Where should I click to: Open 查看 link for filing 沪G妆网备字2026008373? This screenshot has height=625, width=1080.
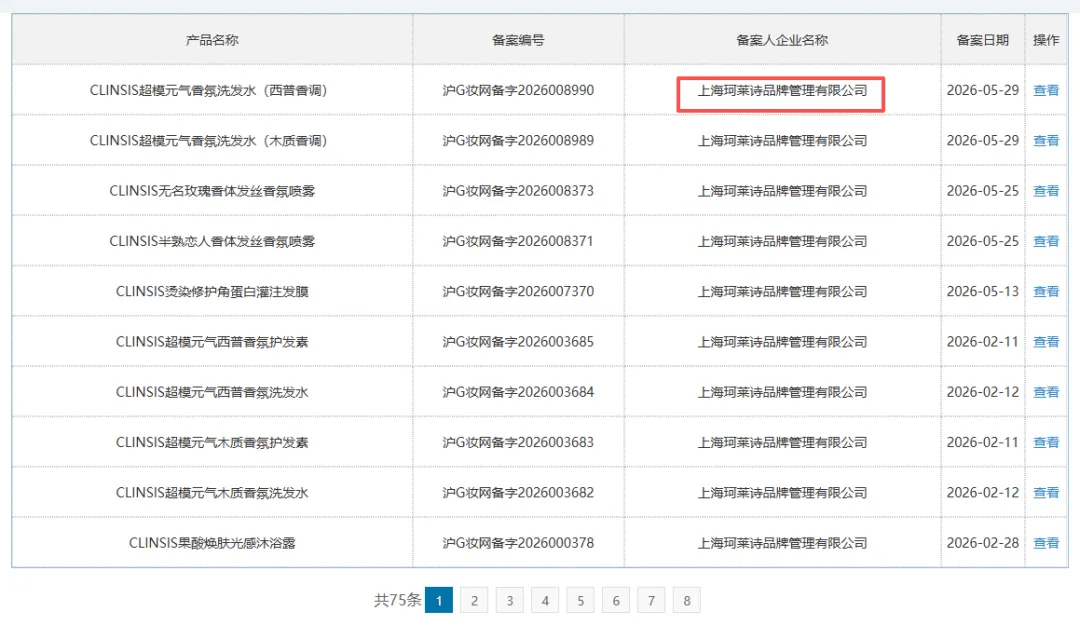(1046, 191)
